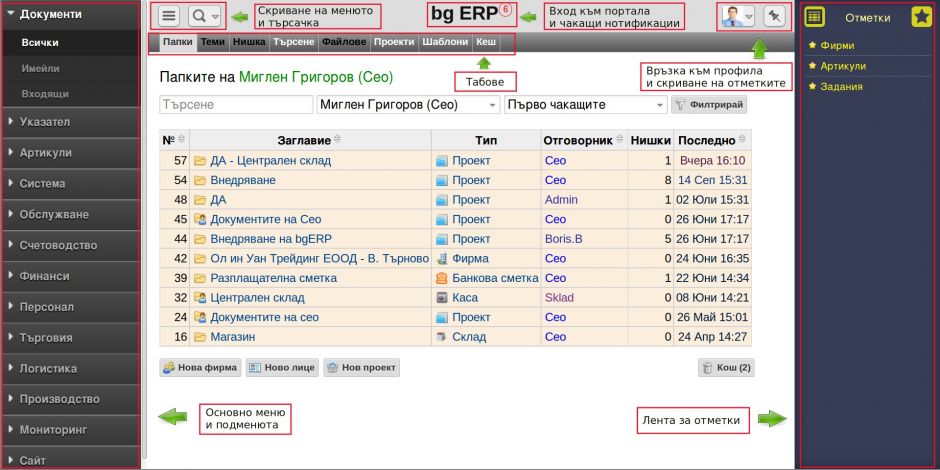Viewport: 940px width, 470px height.
Task: Click the magnifier search icon in toolbar
Action: (199, 16)
